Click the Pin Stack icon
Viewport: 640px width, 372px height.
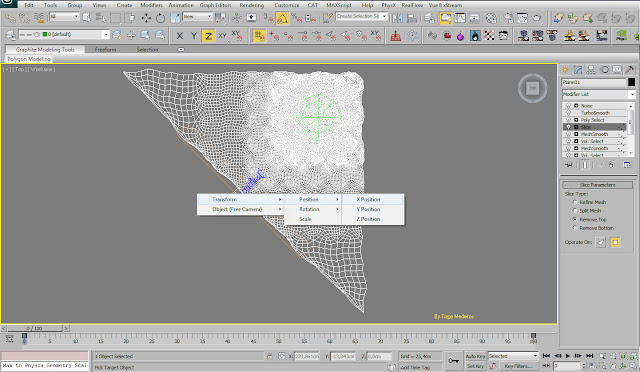click(569, 165)
